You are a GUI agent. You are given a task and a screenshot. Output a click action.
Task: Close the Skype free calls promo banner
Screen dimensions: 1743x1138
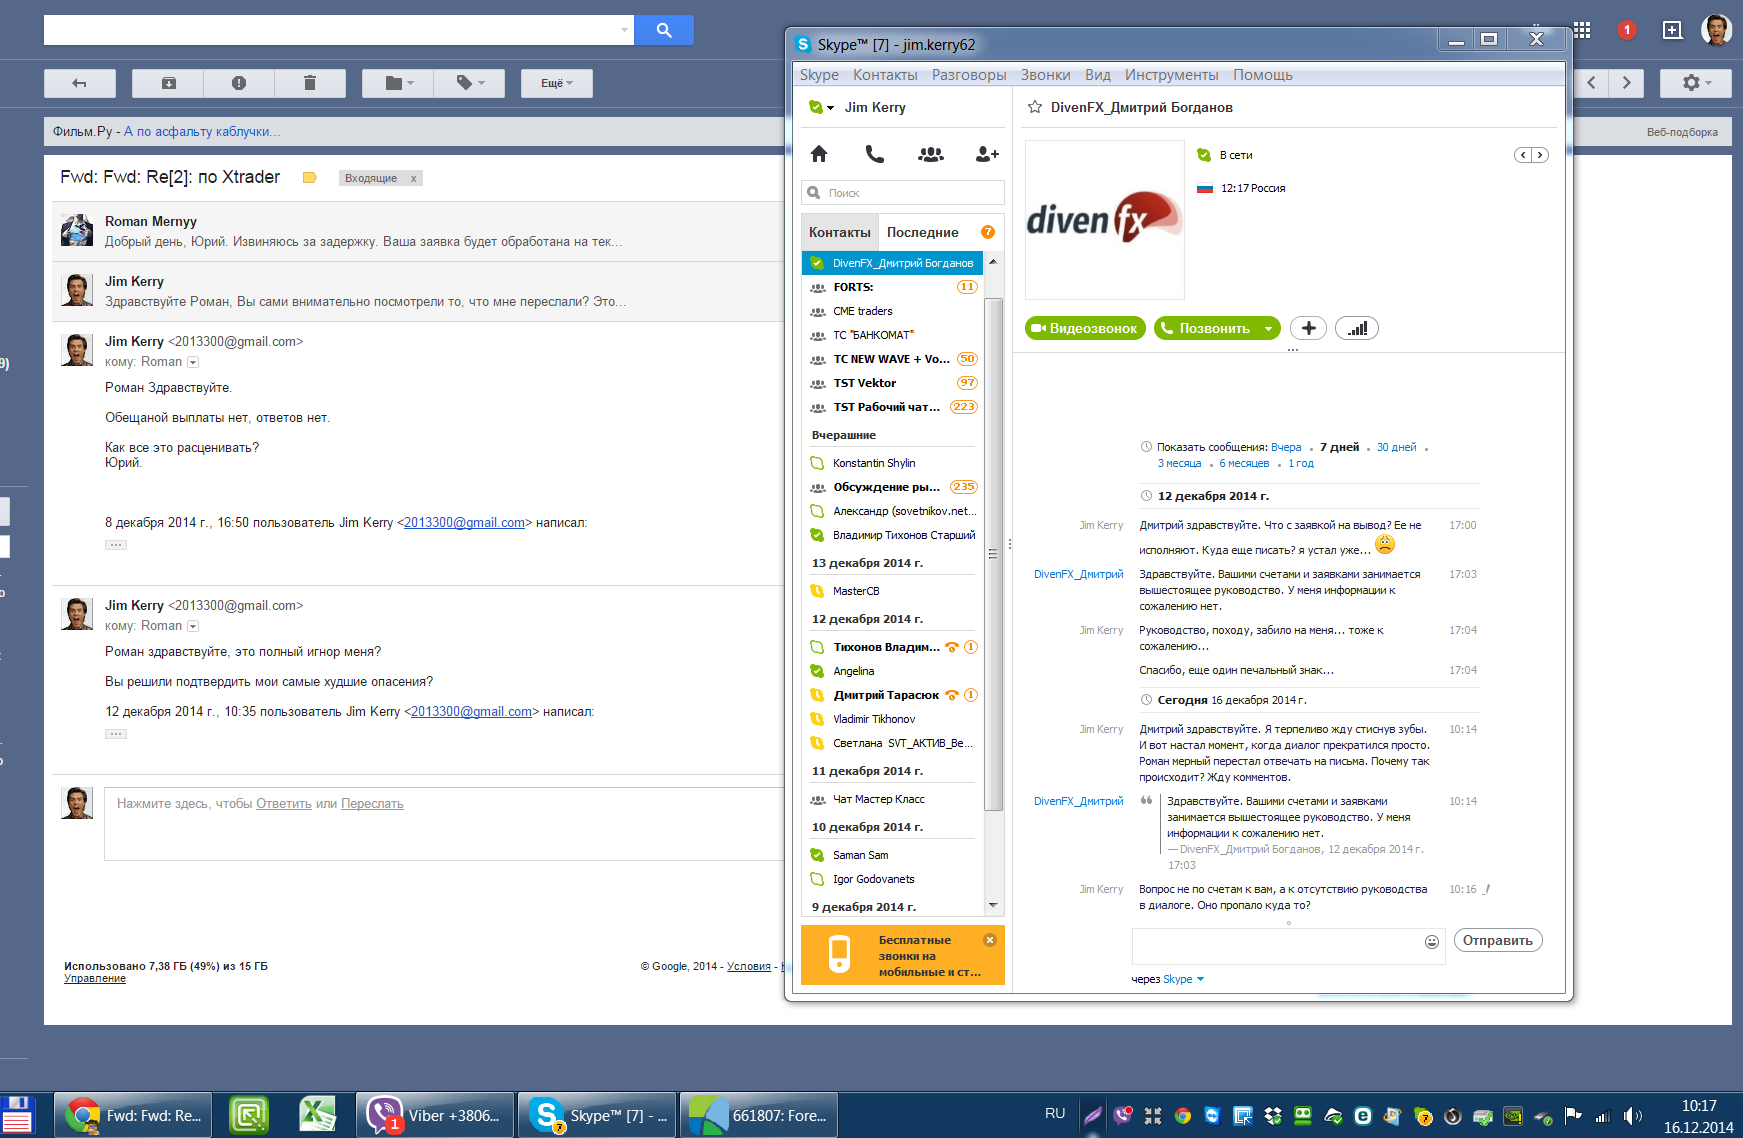click(x=990, y=940)
